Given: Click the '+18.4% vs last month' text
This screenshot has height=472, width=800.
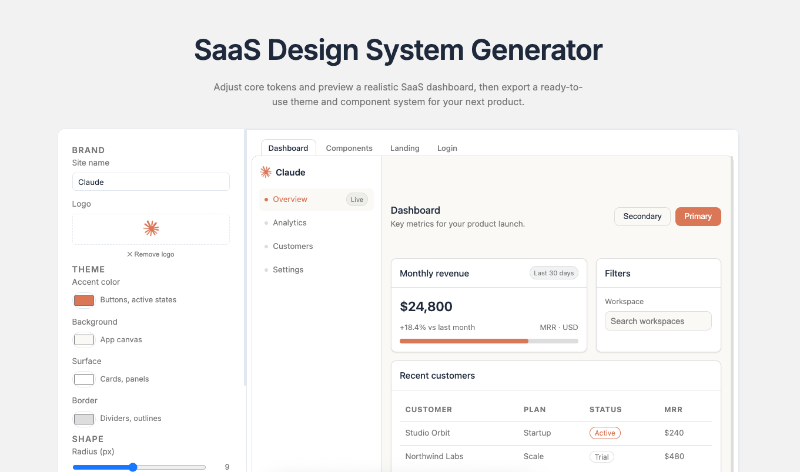Looking at the screenshot, I should [437, 327].
